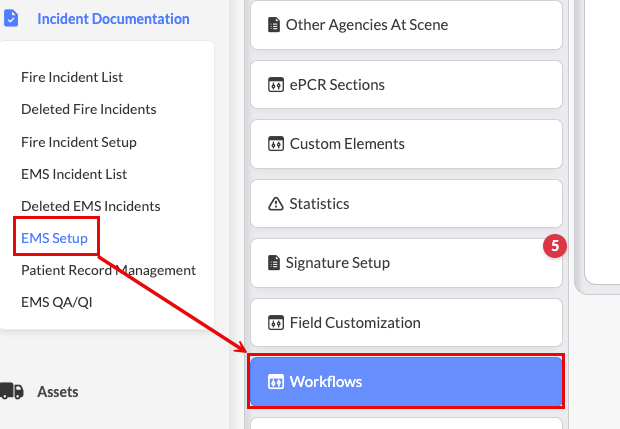Screen dimensions: 620x429
Task: Click the Workflows sliders icon
Action: pyautogui.click(x=276, y=382)
